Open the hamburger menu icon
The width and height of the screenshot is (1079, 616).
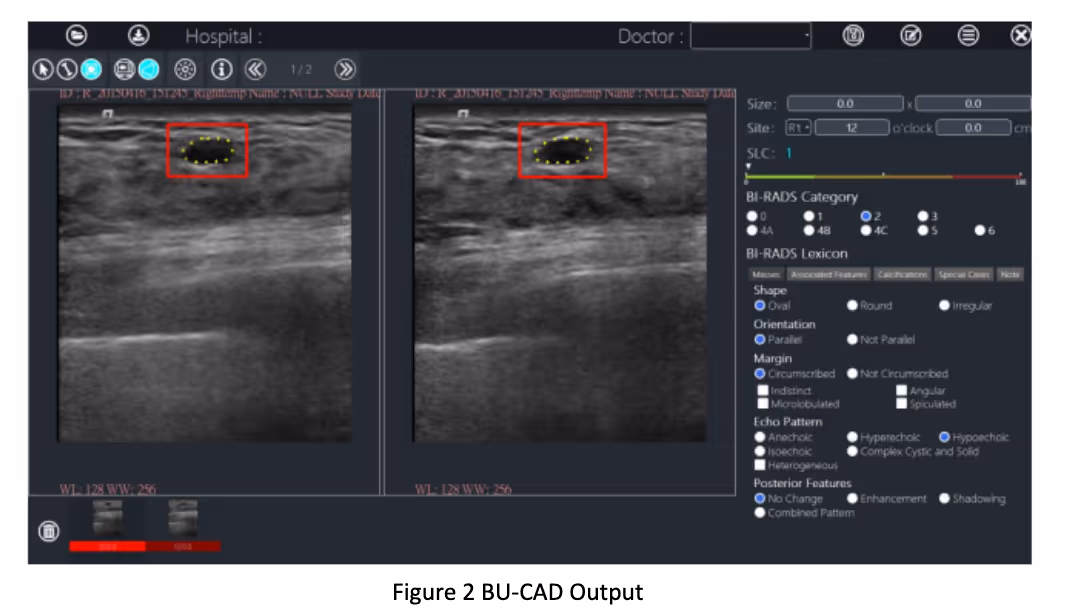[968, 35]
